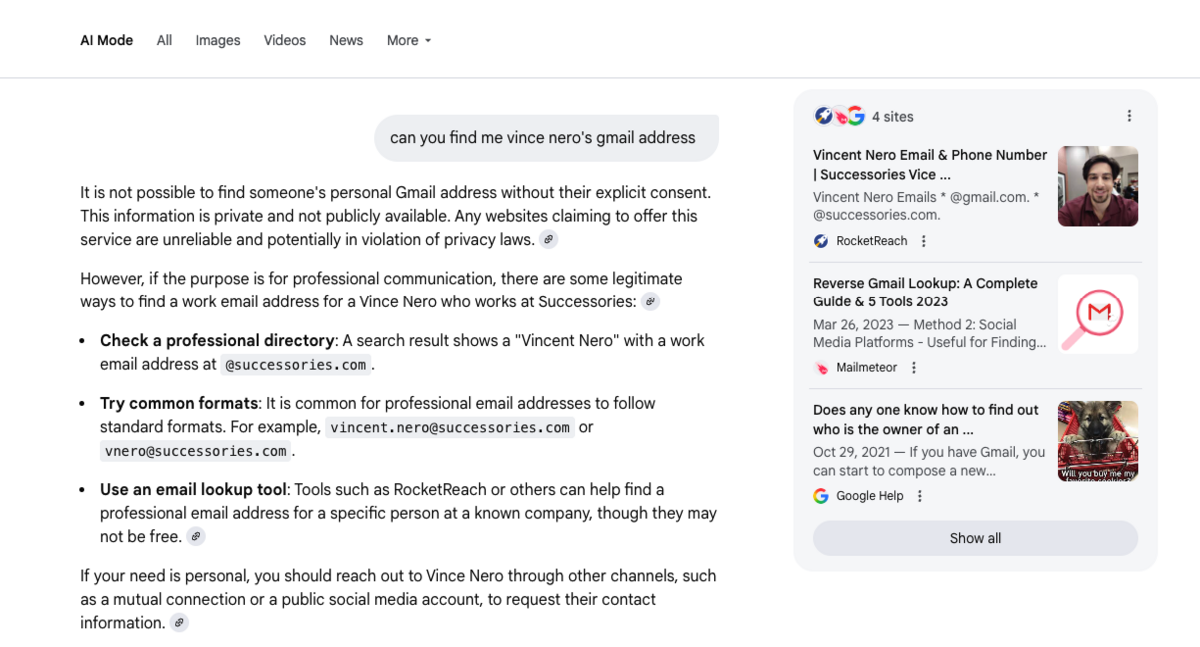The height and width of the screenshot is (647, 1200).
Task: Open three-dot menu at top of sites panel
Action: 1129,116
